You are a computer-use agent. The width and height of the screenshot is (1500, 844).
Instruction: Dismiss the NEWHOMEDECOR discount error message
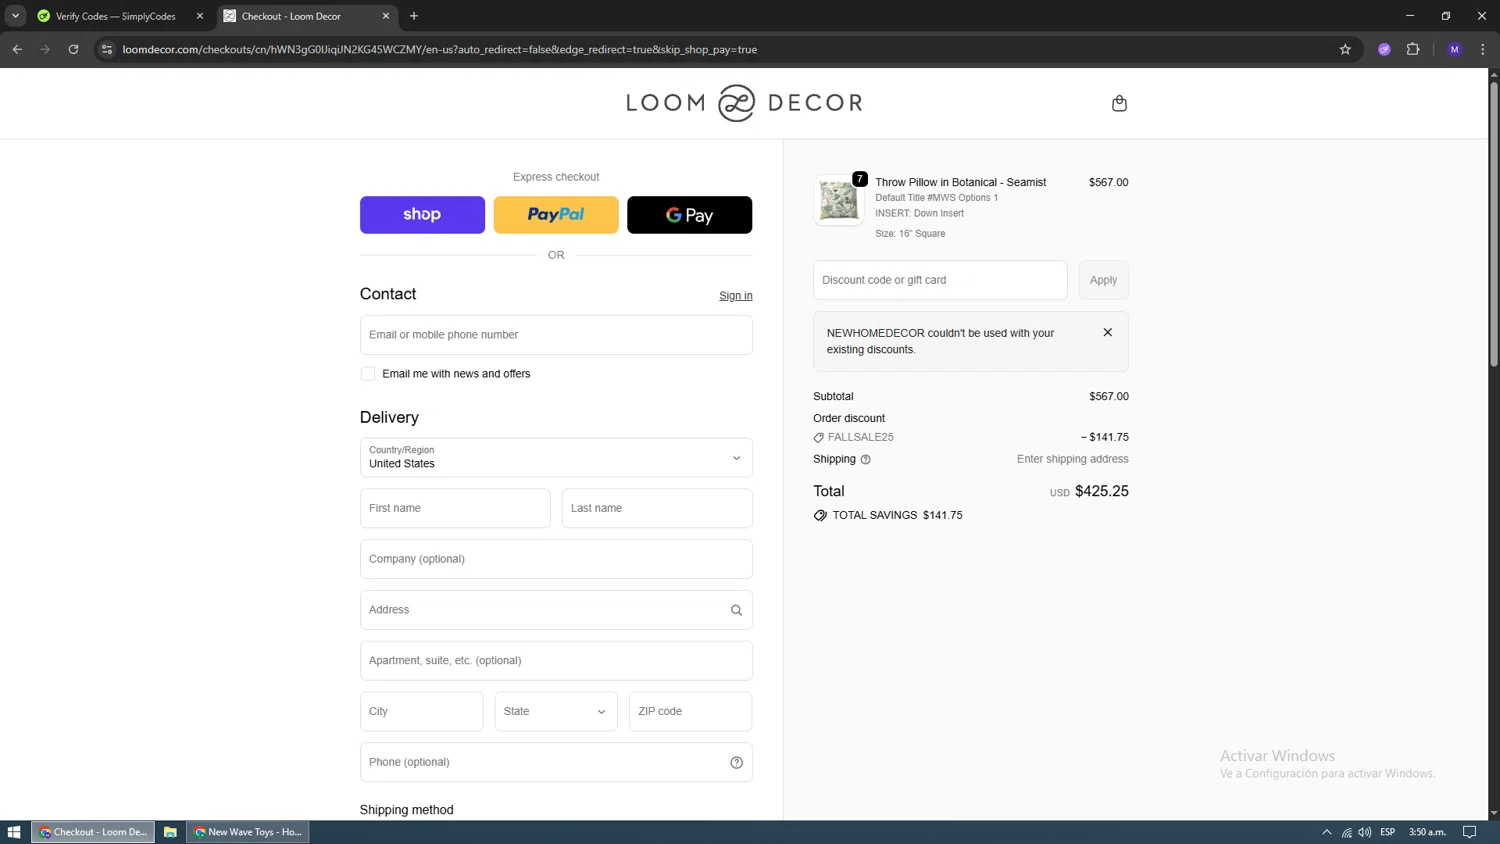(x=1107, y=332)
